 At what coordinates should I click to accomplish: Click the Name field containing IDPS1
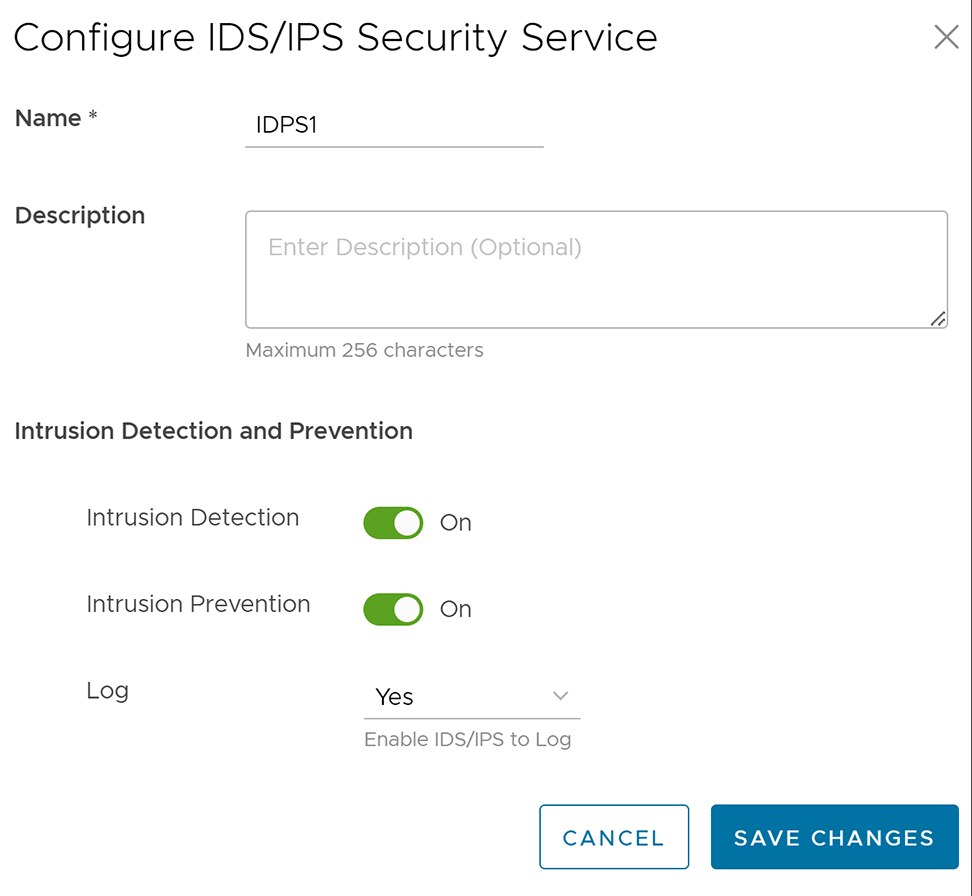[x=393, y=126]
